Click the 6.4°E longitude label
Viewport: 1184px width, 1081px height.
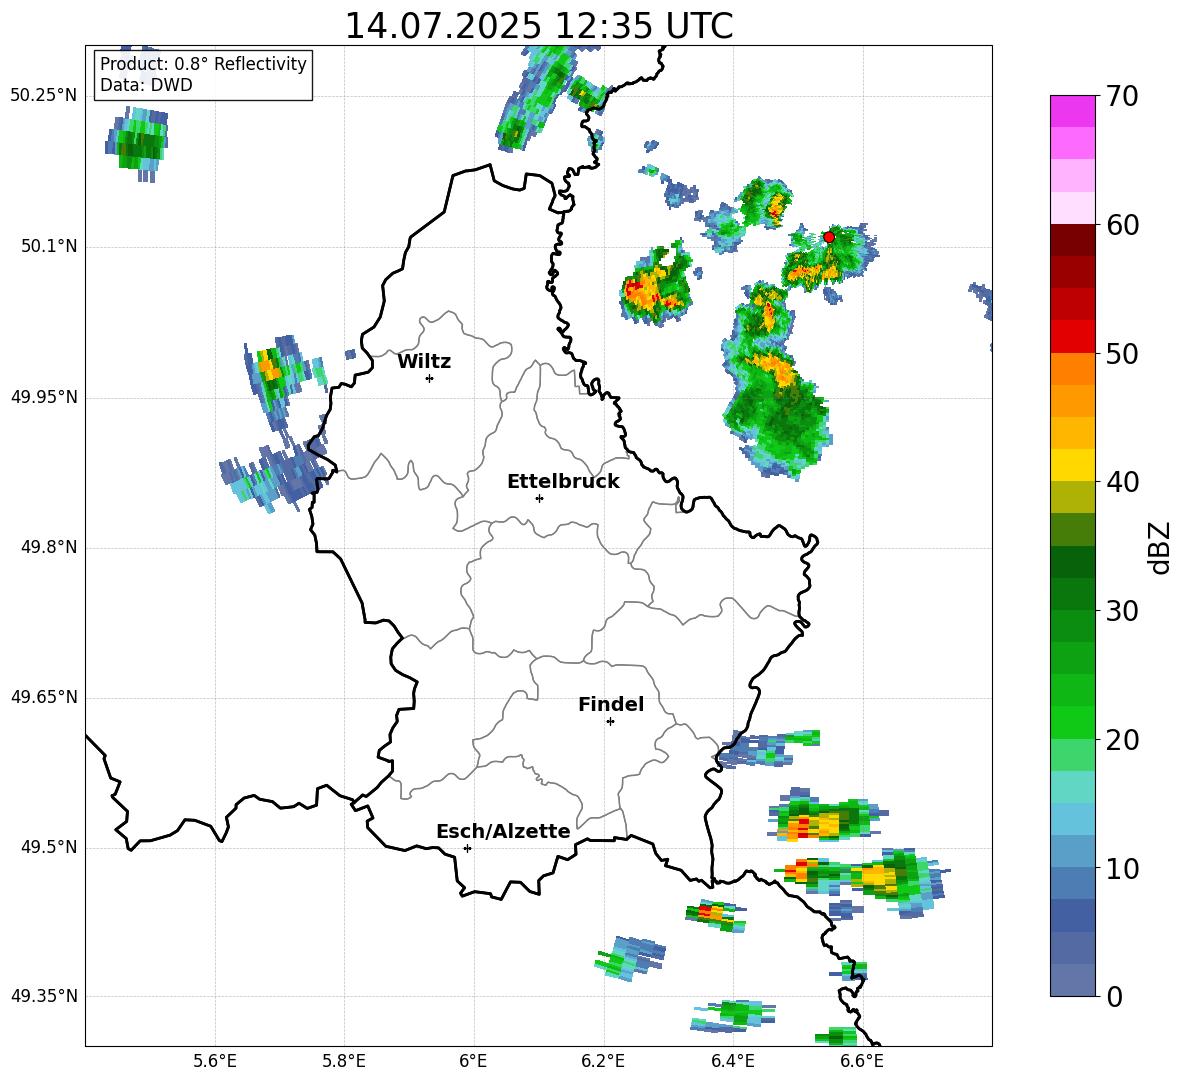[732, 1061]
